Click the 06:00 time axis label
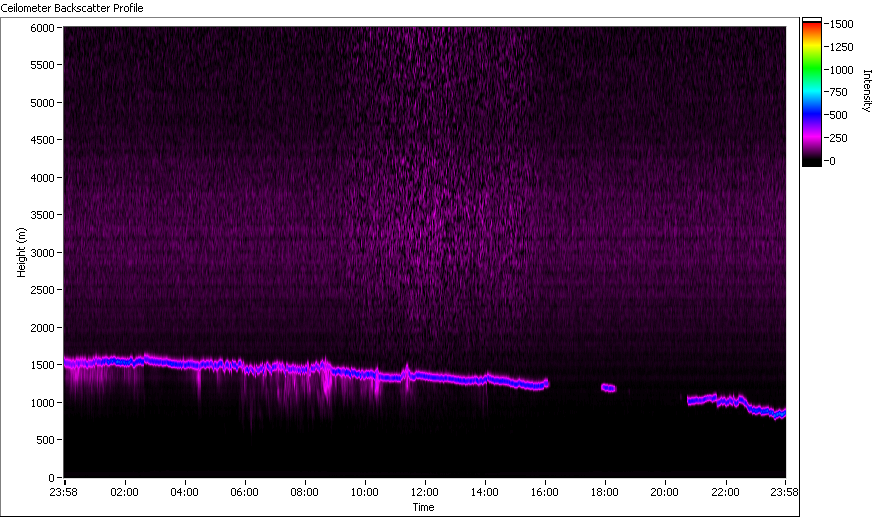 [244, 492]
